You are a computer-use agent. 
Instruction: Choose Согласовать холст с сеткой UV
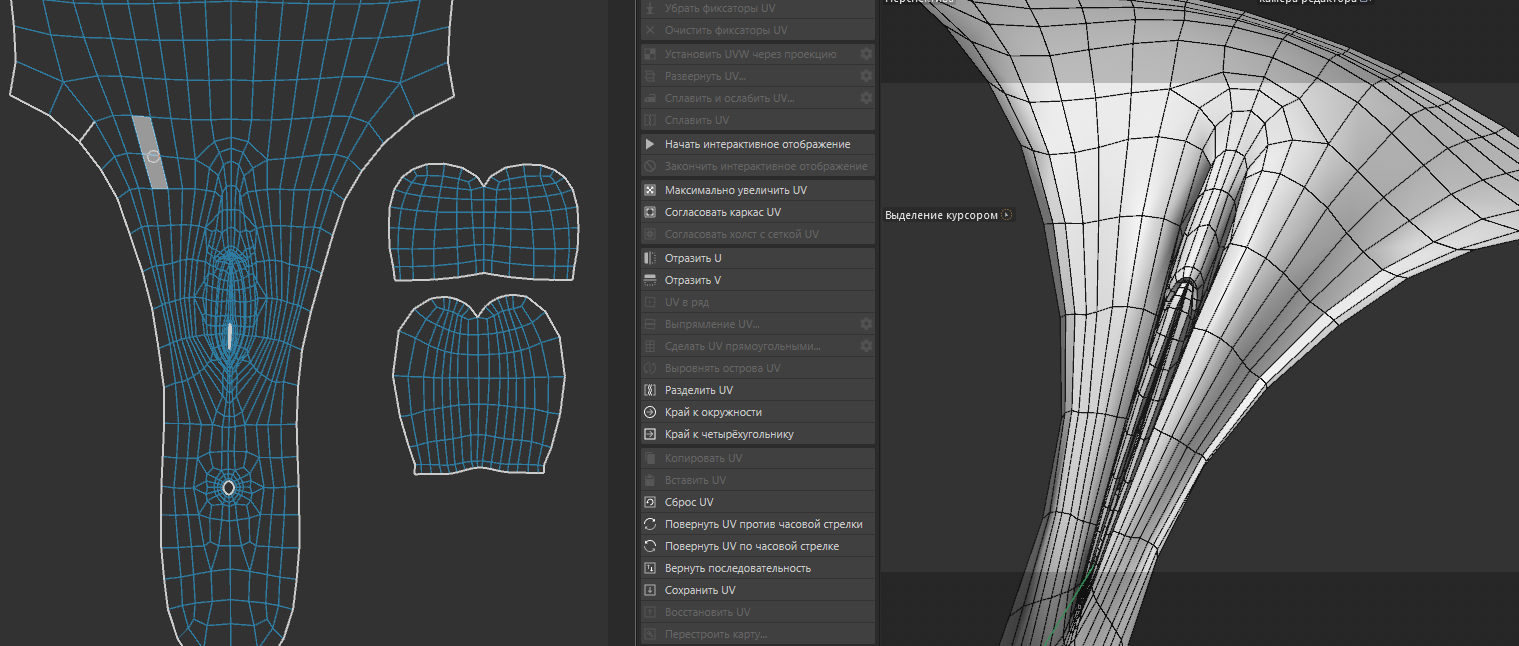pos(758,234)
